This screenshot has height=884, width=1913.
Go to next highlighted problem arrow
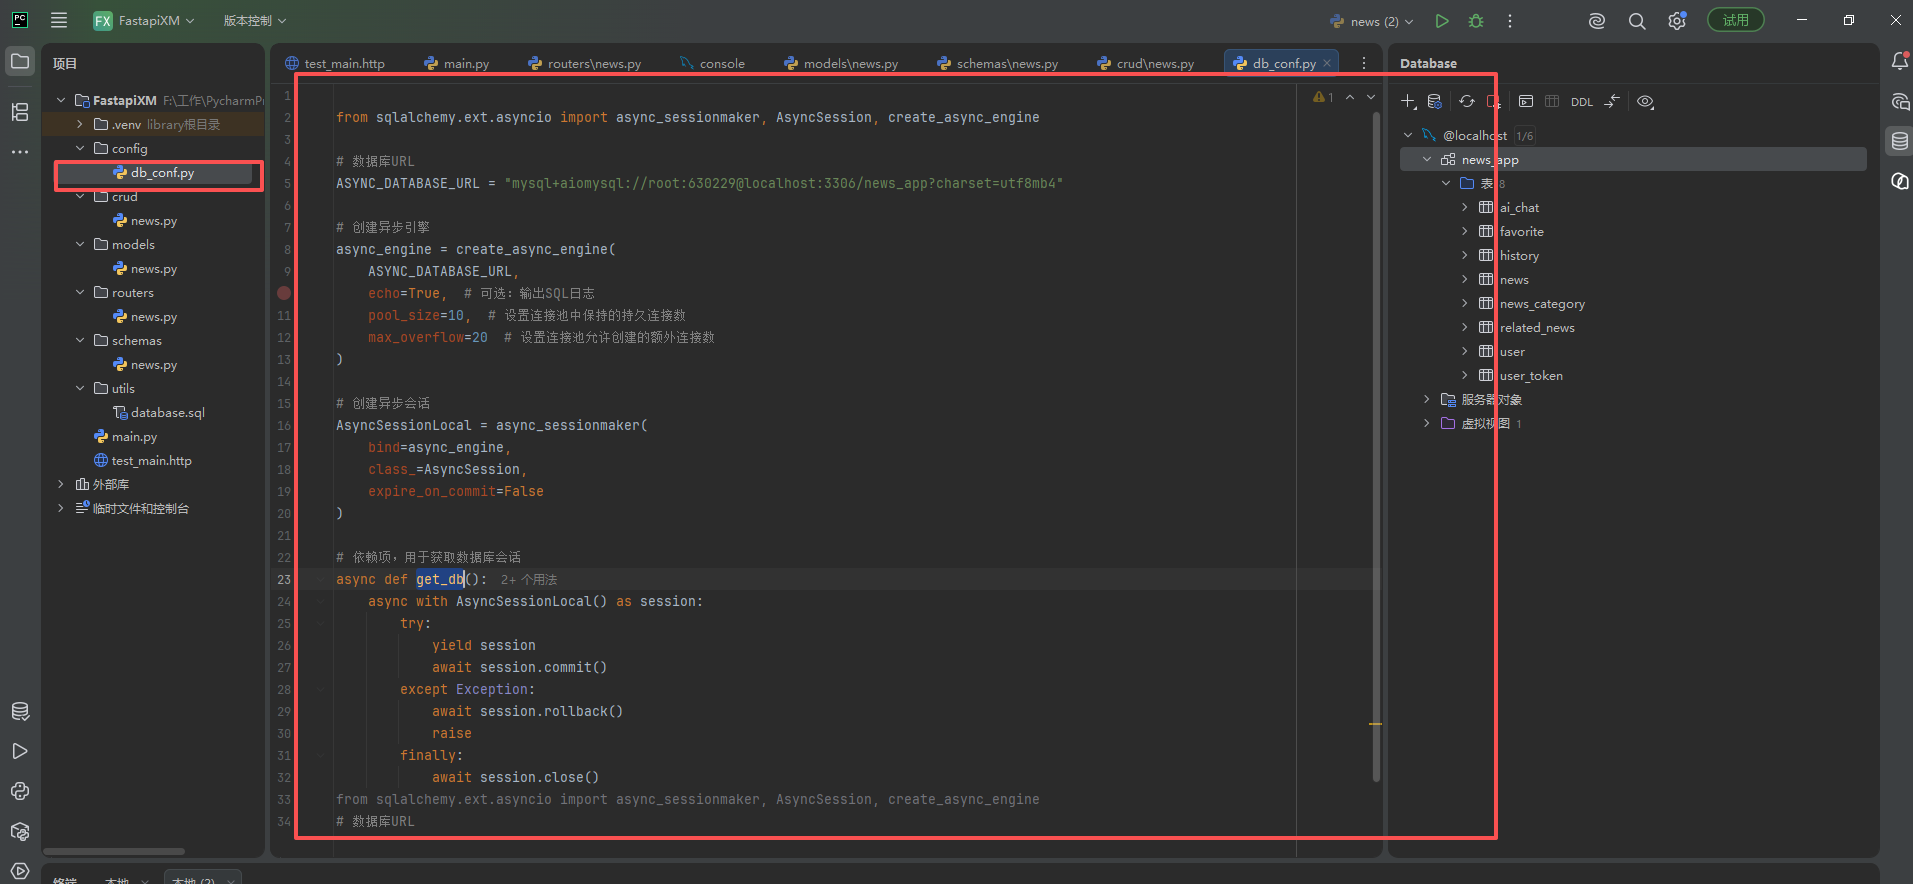(1371, 97)
